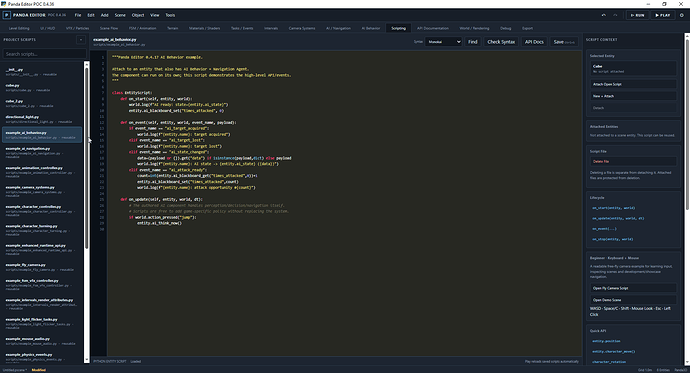Click the Save button
This screenshot has width=690, height=373.
564,42
